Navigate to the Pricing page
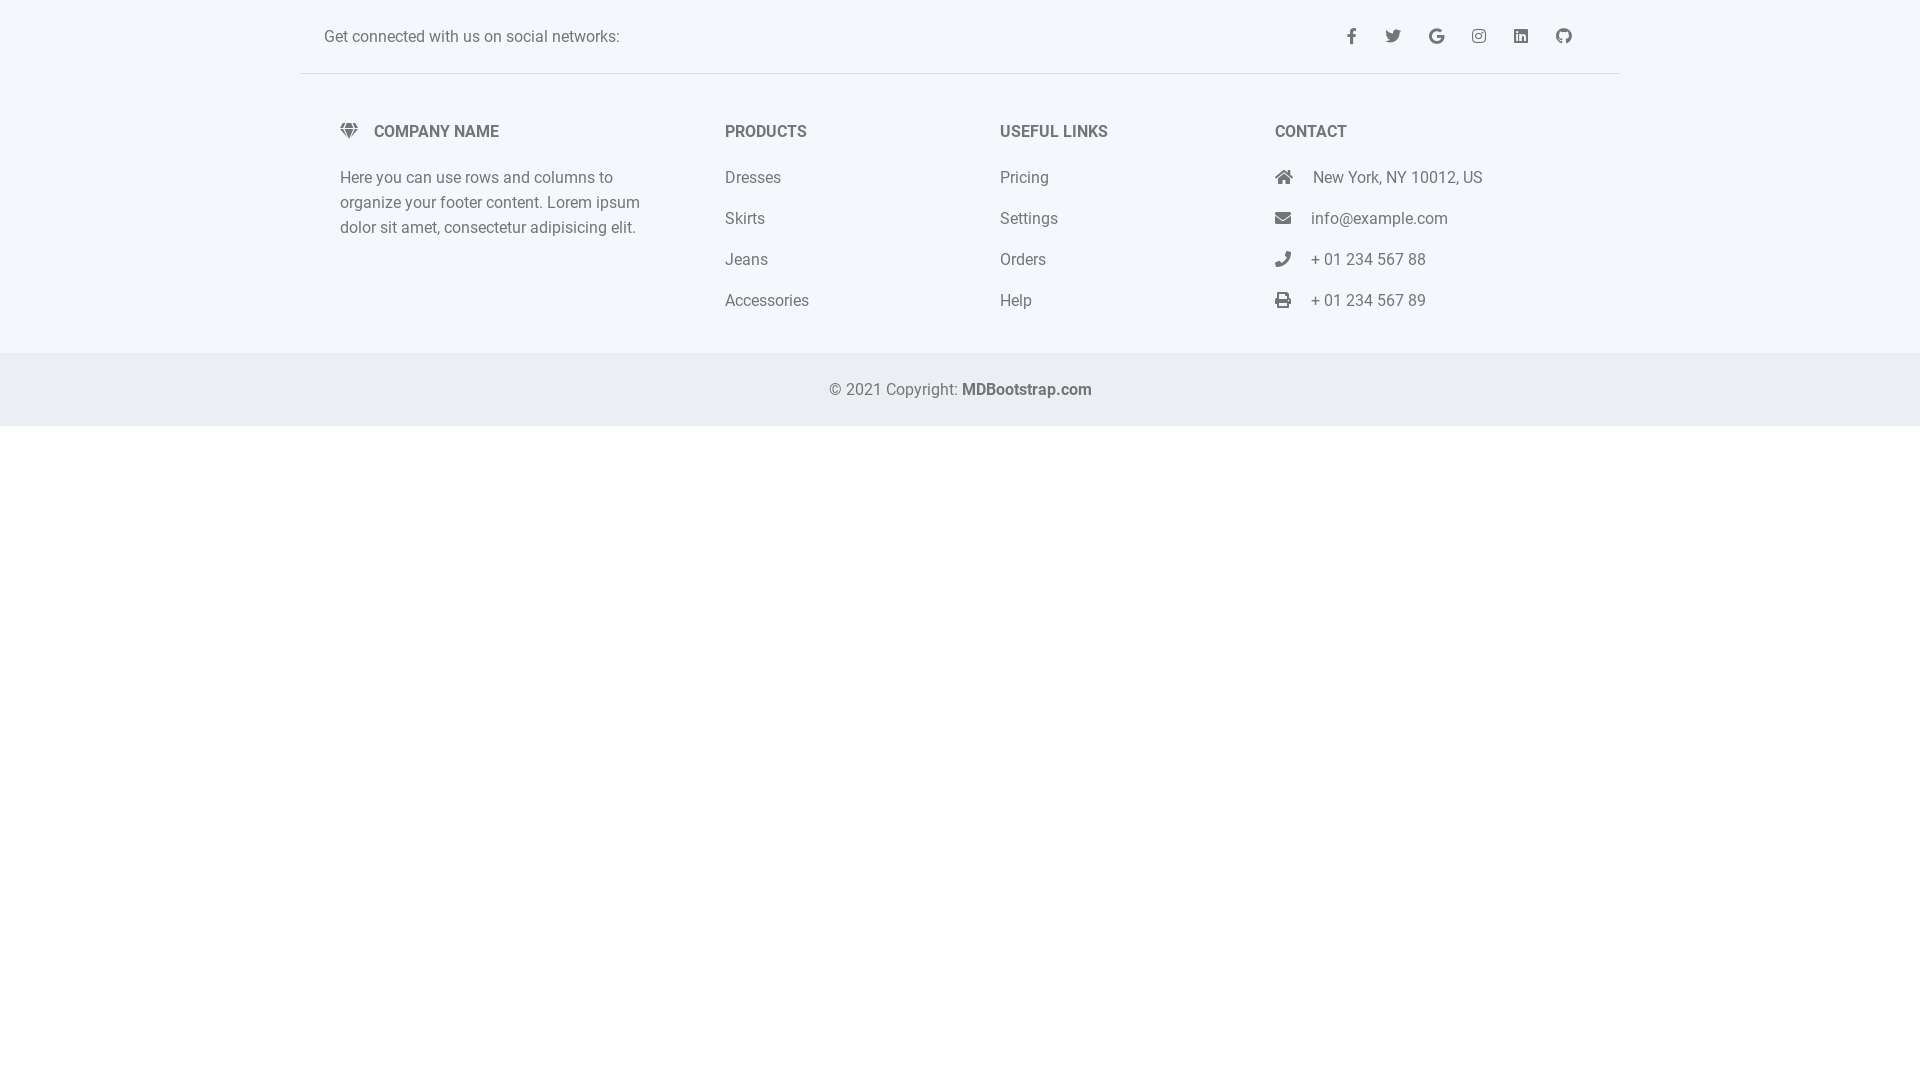Viewport: 1920px width, 1080px height. coord(1024,177)
